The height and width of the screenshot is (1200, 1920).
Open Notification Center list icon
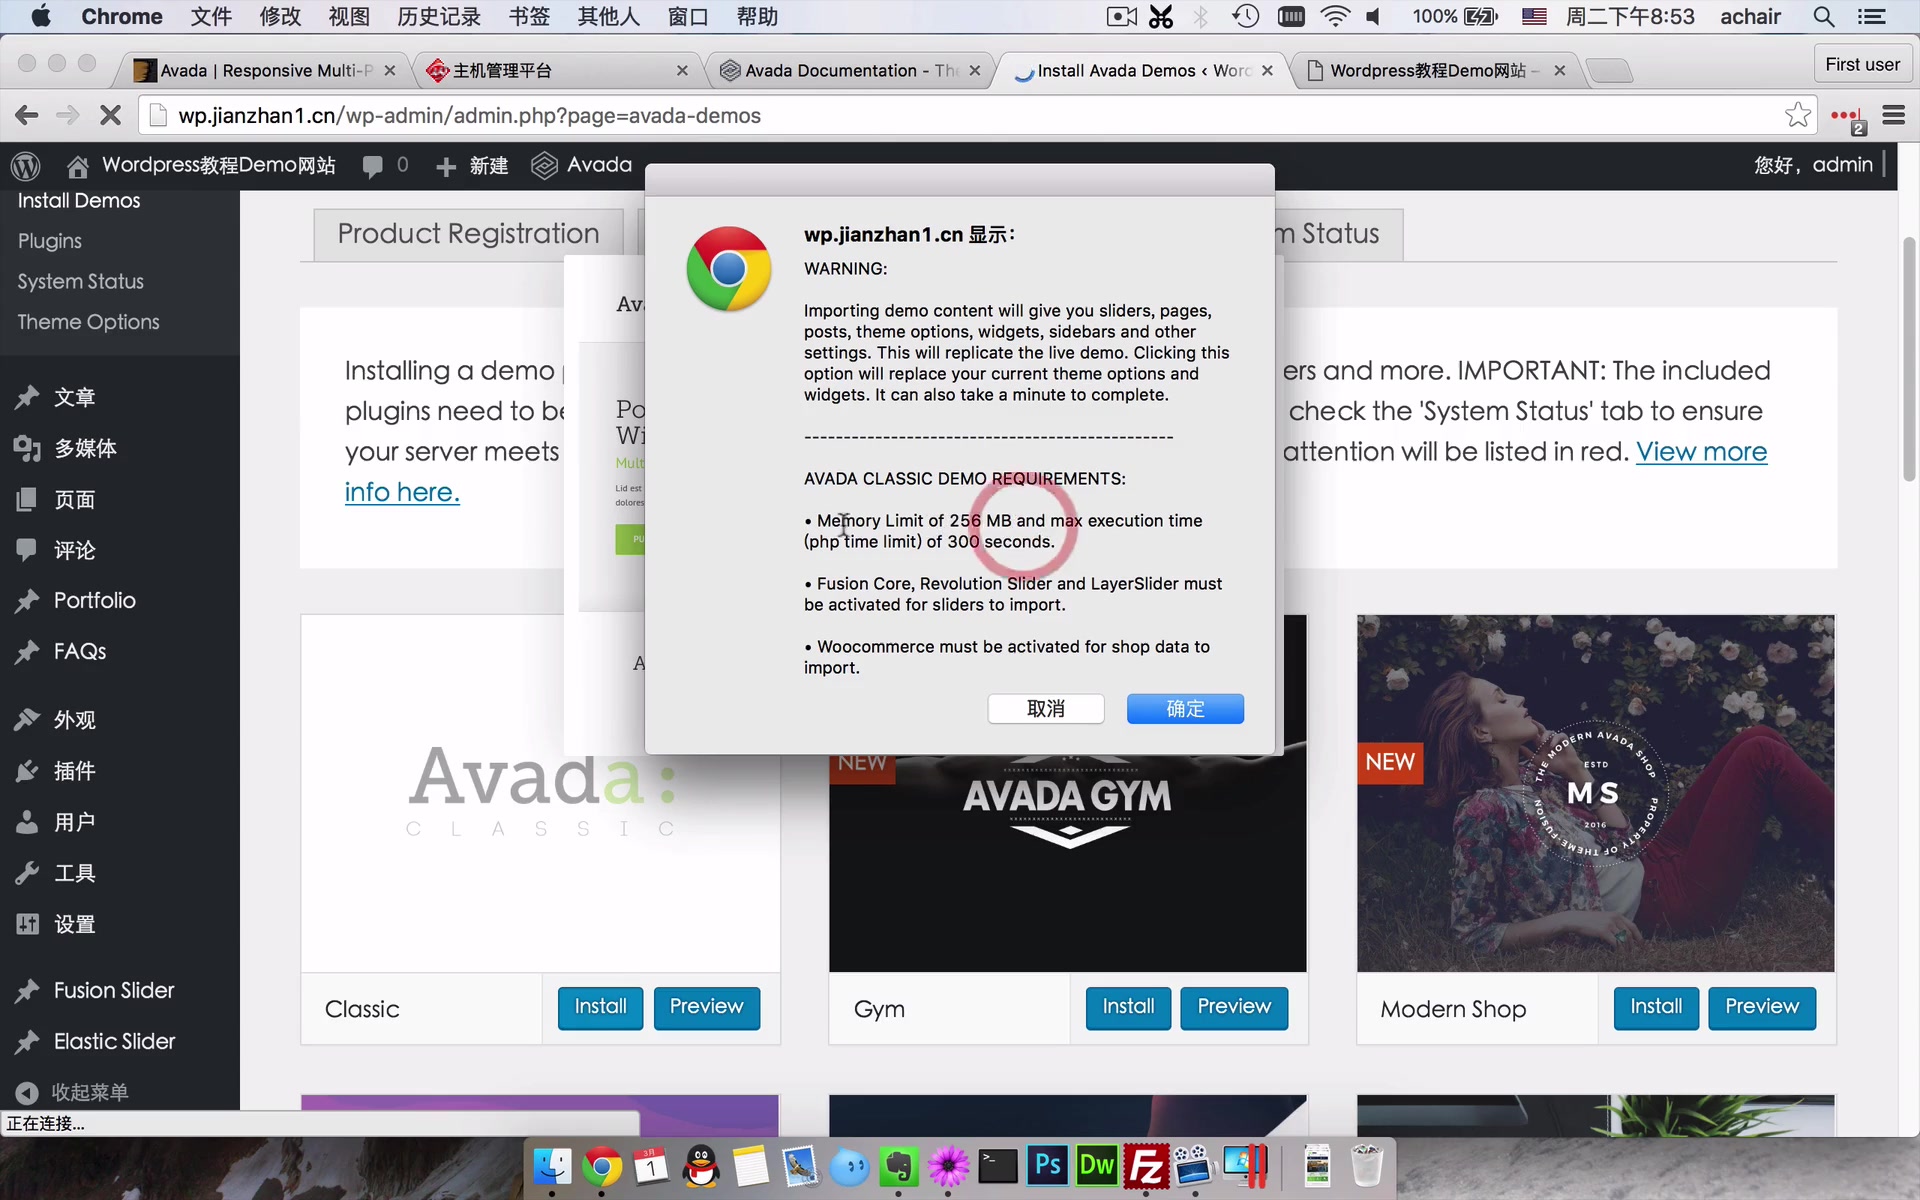click(x=1871, y=17)
